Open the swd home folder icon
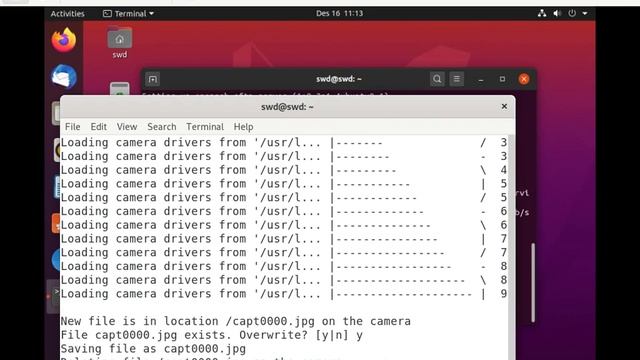 point(120,42)
